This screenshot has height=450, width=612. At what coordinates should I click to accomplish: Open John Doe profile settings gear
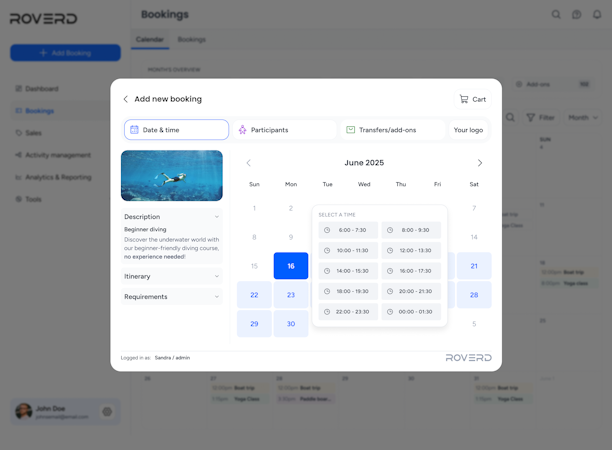click(x=107, y=411)
